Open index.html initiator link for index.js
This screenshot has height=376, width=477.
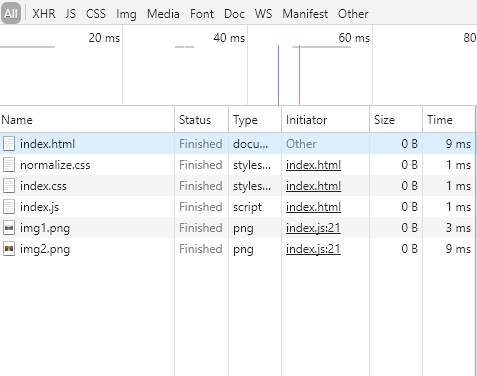click(313, 207)
